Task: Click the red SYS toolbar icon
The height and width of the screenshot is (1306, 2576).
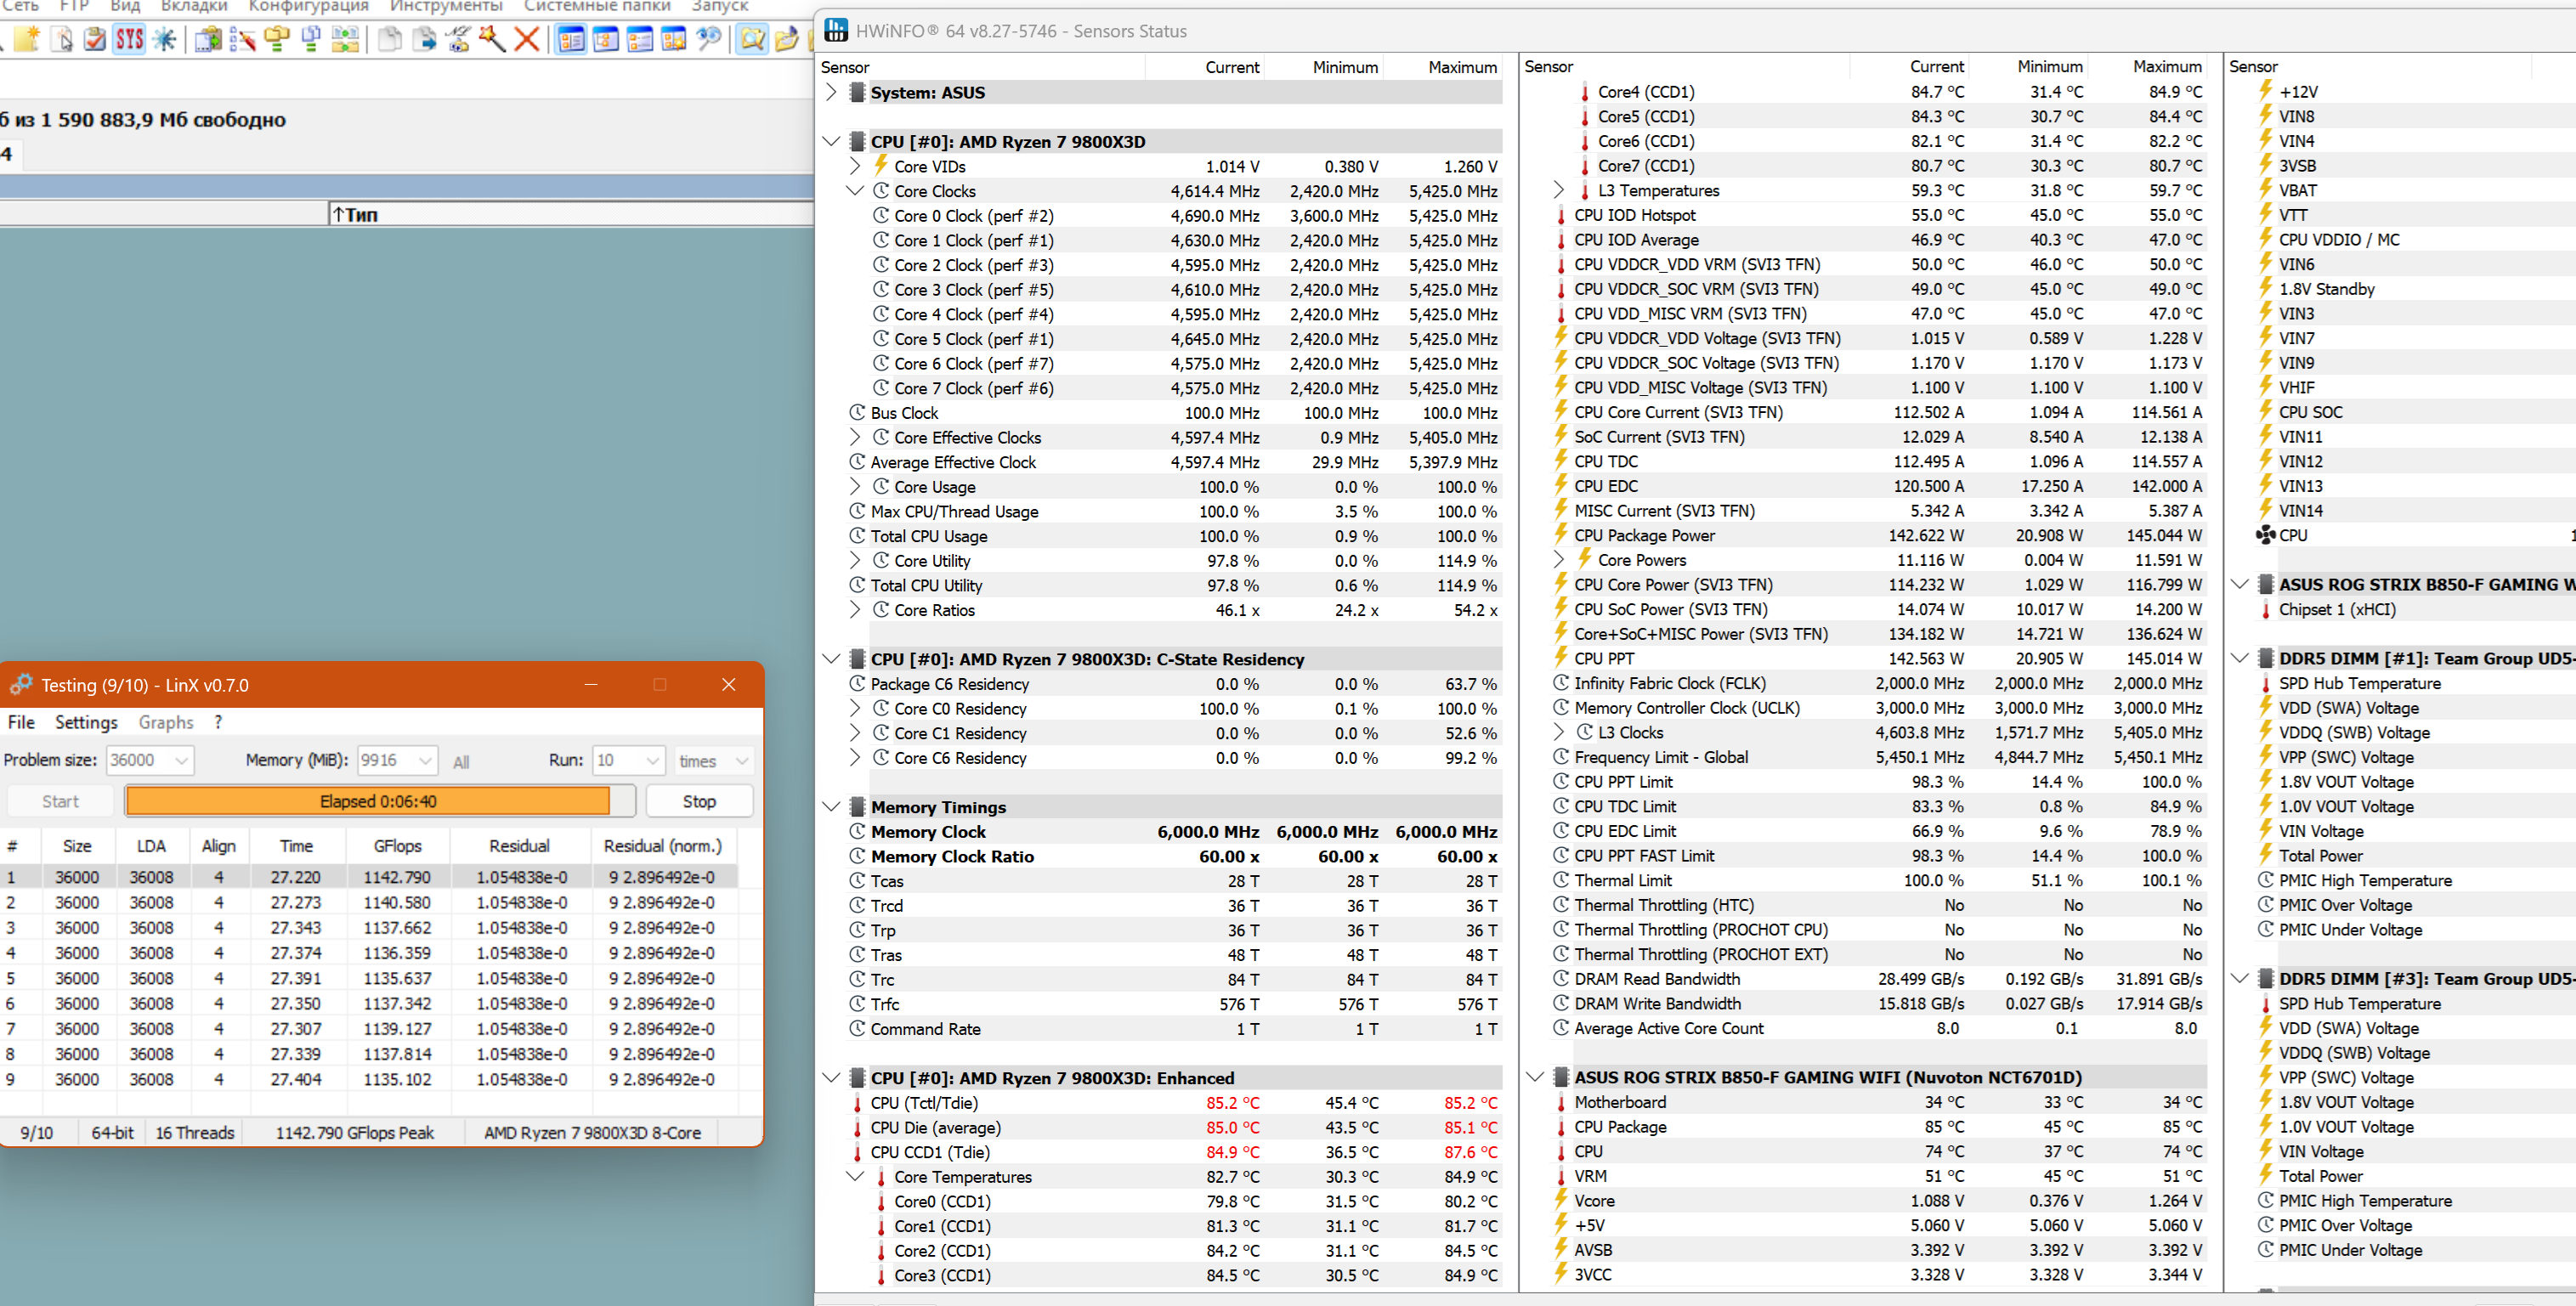Action: click(129, 39)
